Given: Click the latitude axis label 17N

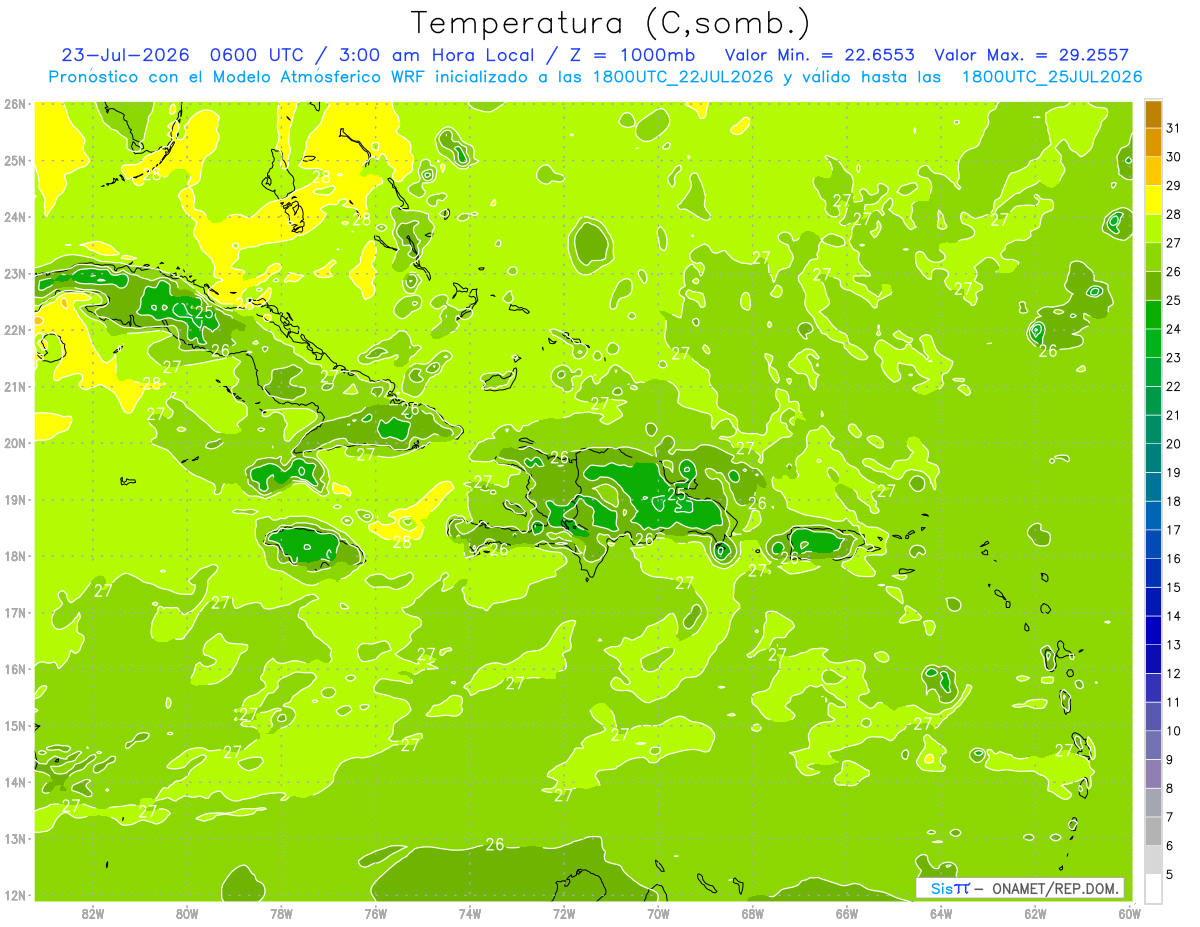Looking at the screenshot, I should [x=15, y=612].
